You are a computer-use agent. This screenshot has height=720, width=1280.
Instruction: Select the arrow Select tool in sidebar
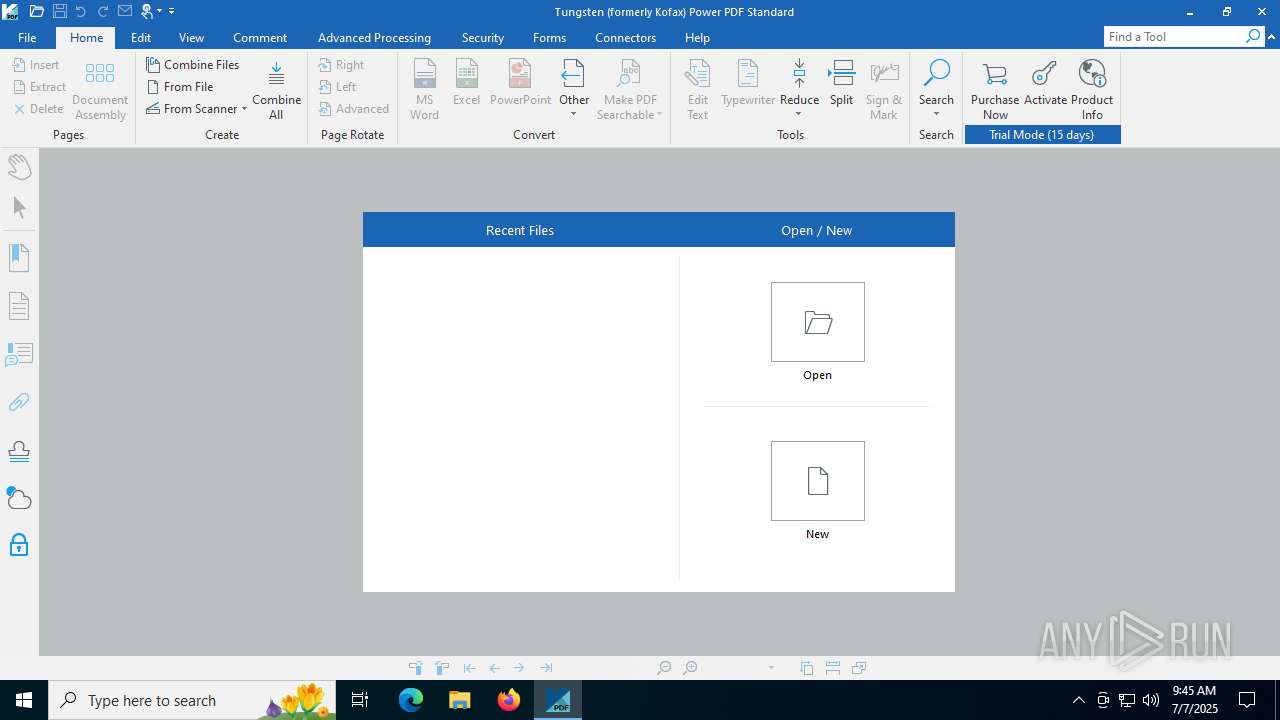pos(19,208)
